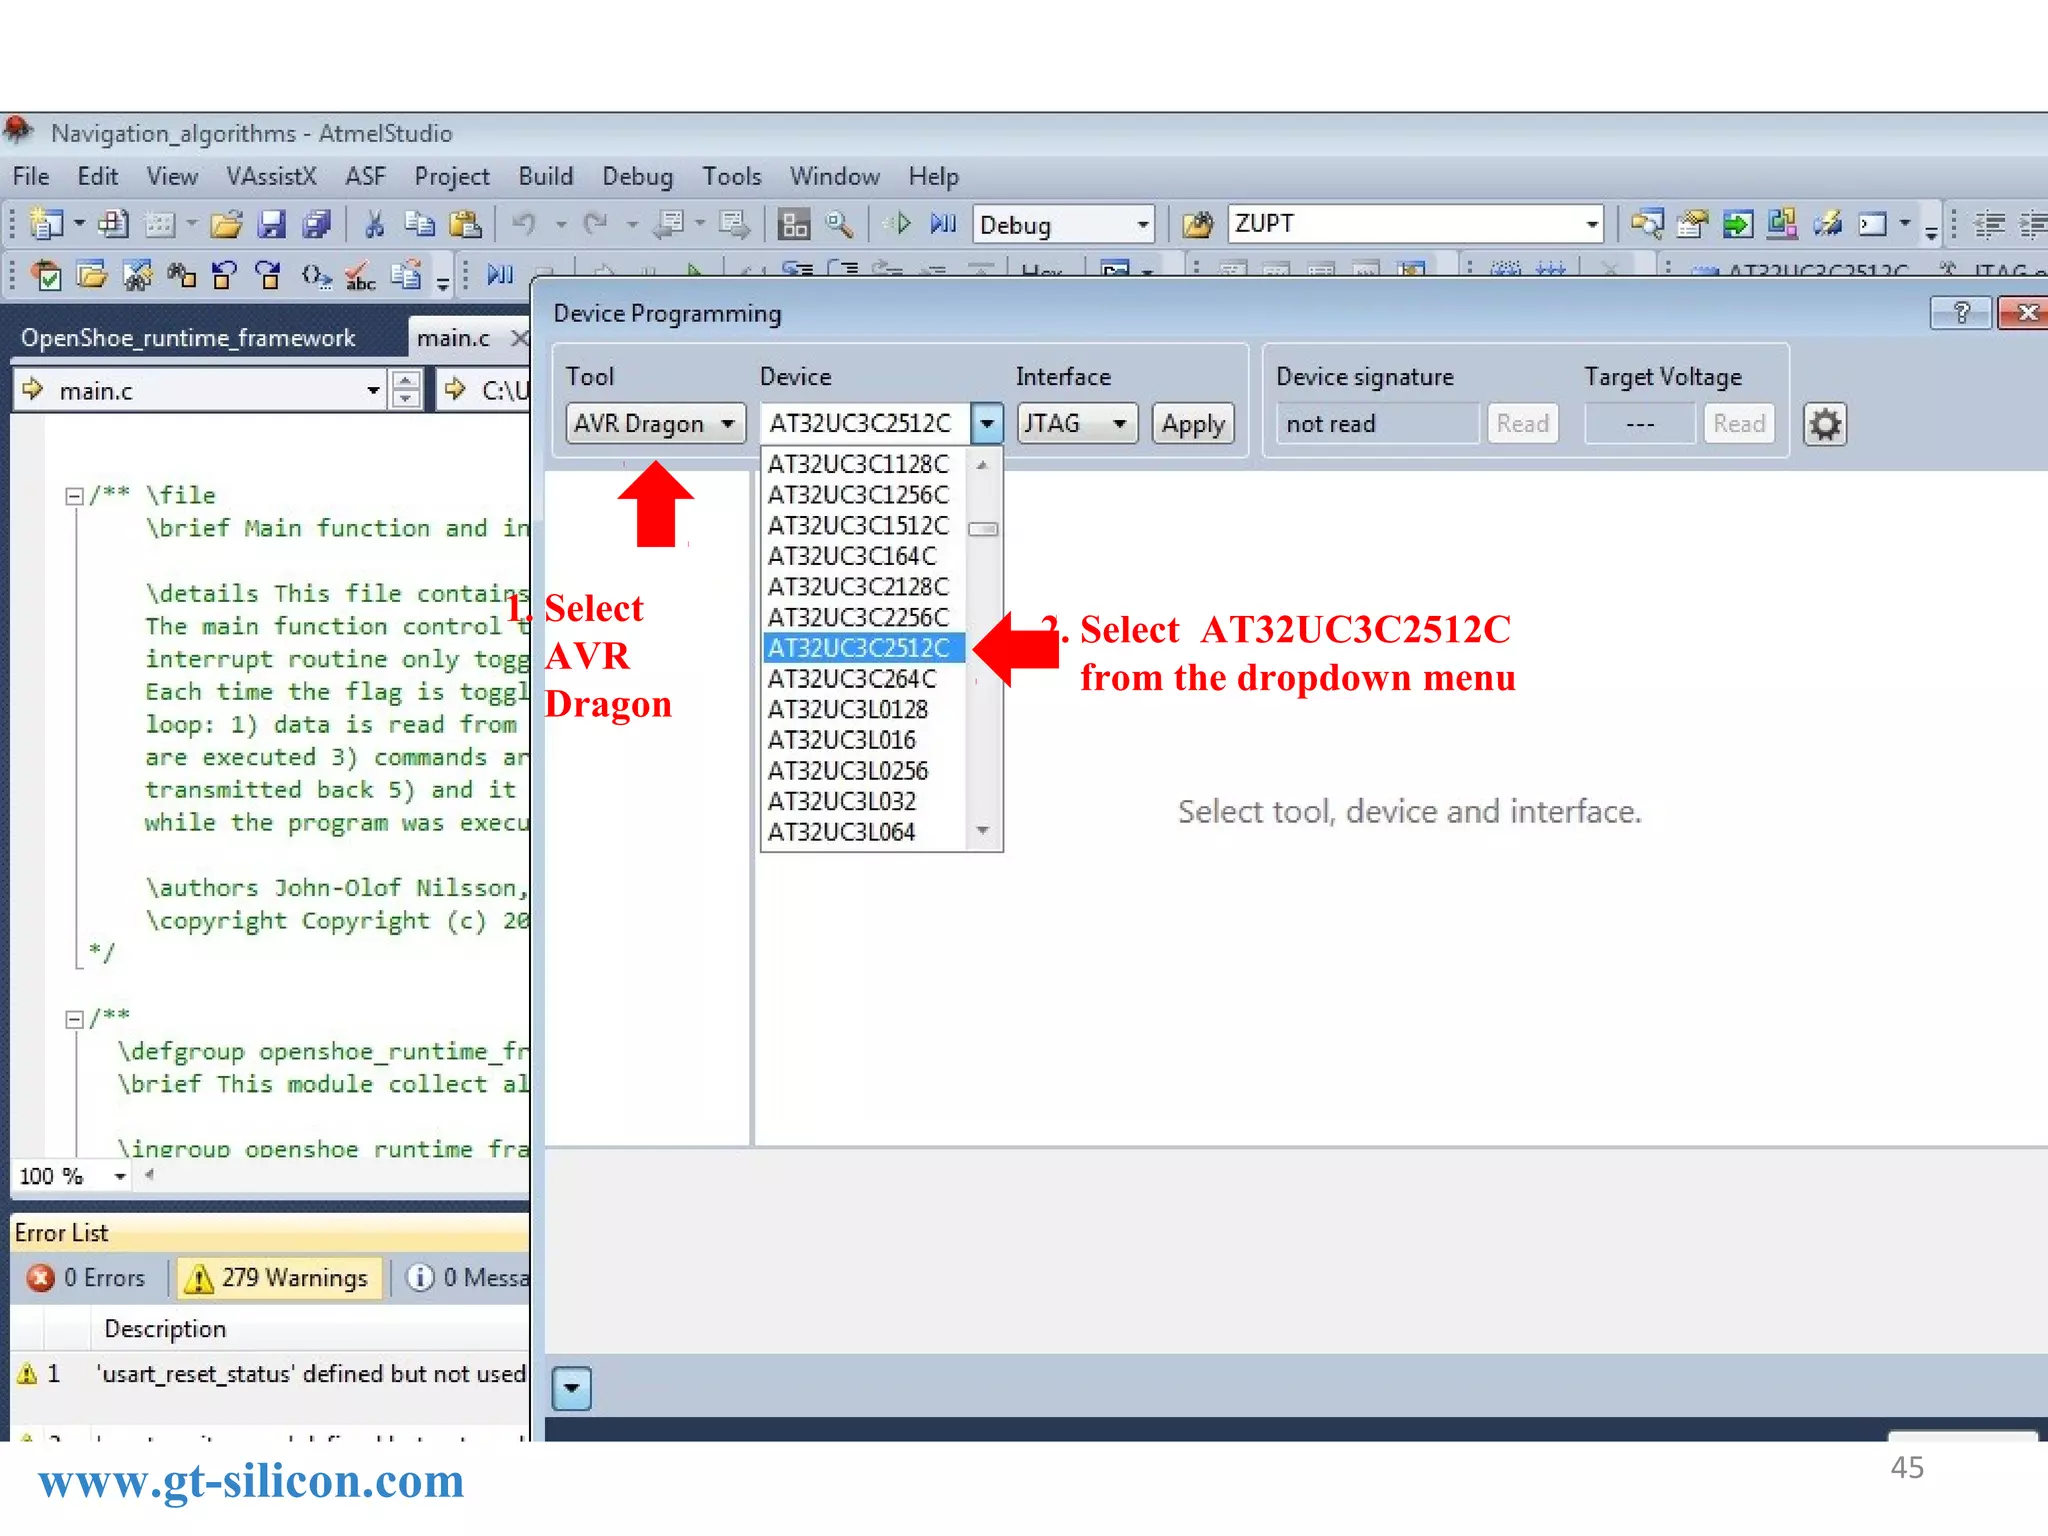Toggle the 279 Warnings filter
Viewport: 2048px width, 1536px height.
click(280, 1278)
